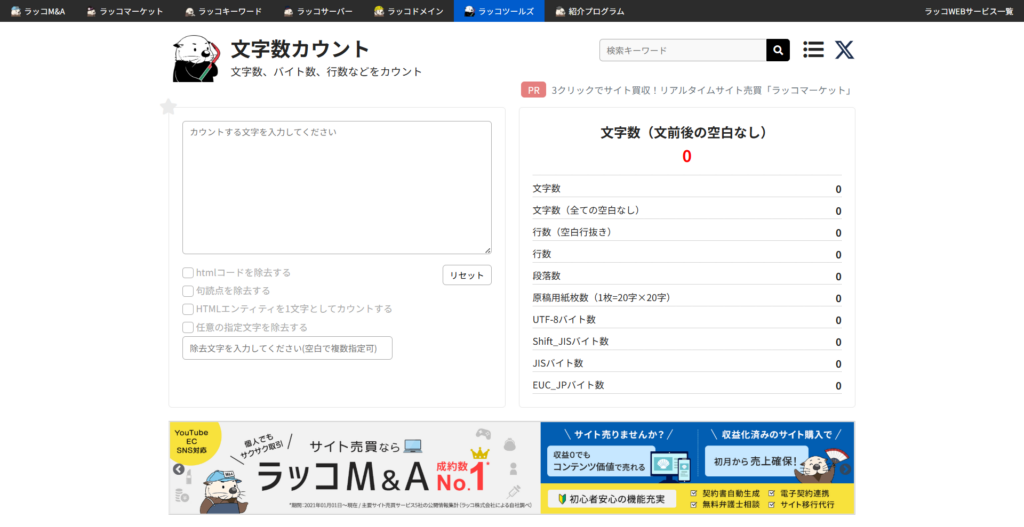Select the ラッコツールズ navigation tab
This screenshot has height=527, width=1024.
point(499,11)
